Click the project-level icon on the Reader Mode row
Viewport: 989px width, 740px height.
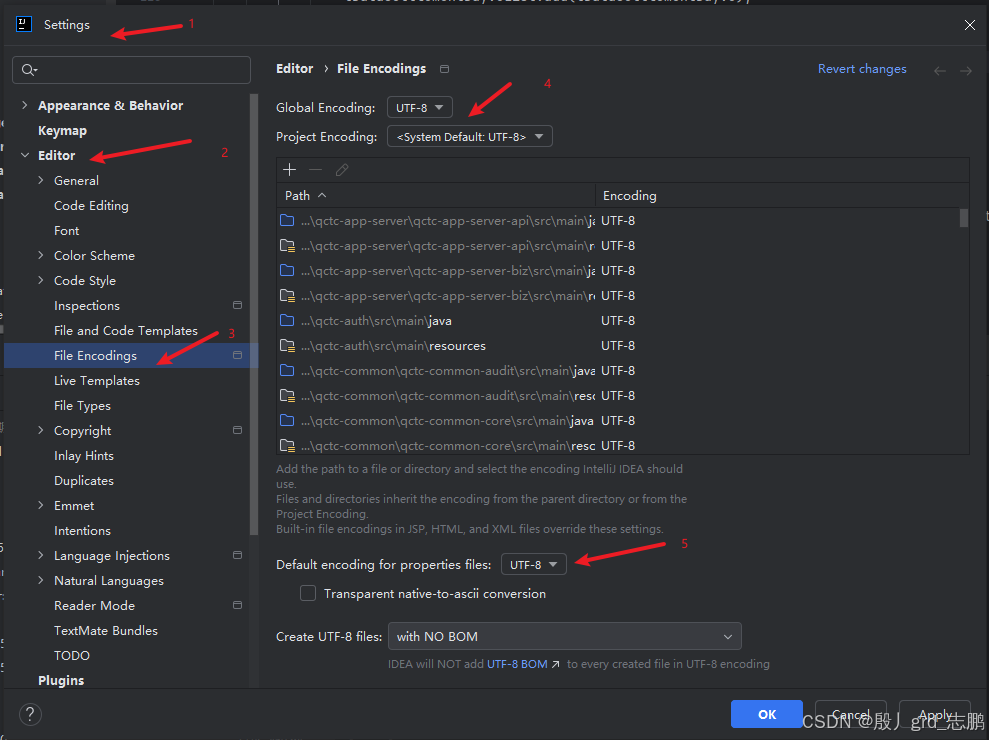[x=238, y=605]
